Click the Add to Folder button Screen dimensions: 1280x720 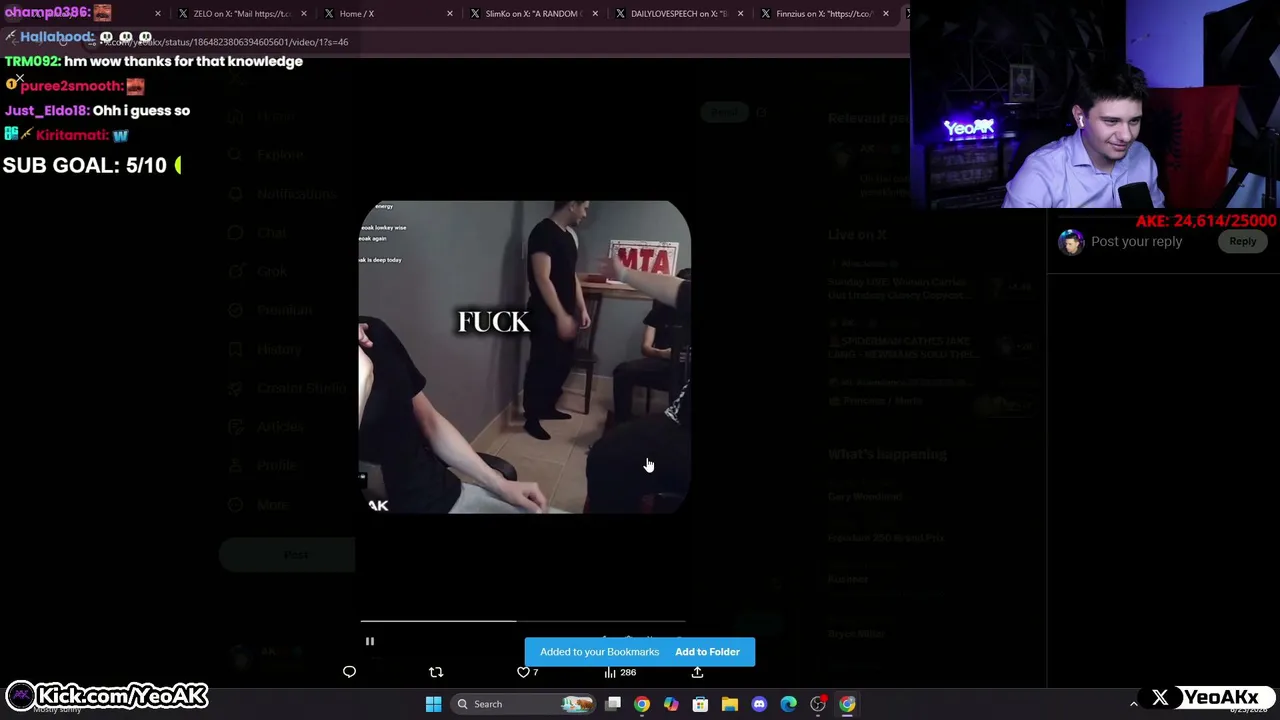(x=707, y=652)
